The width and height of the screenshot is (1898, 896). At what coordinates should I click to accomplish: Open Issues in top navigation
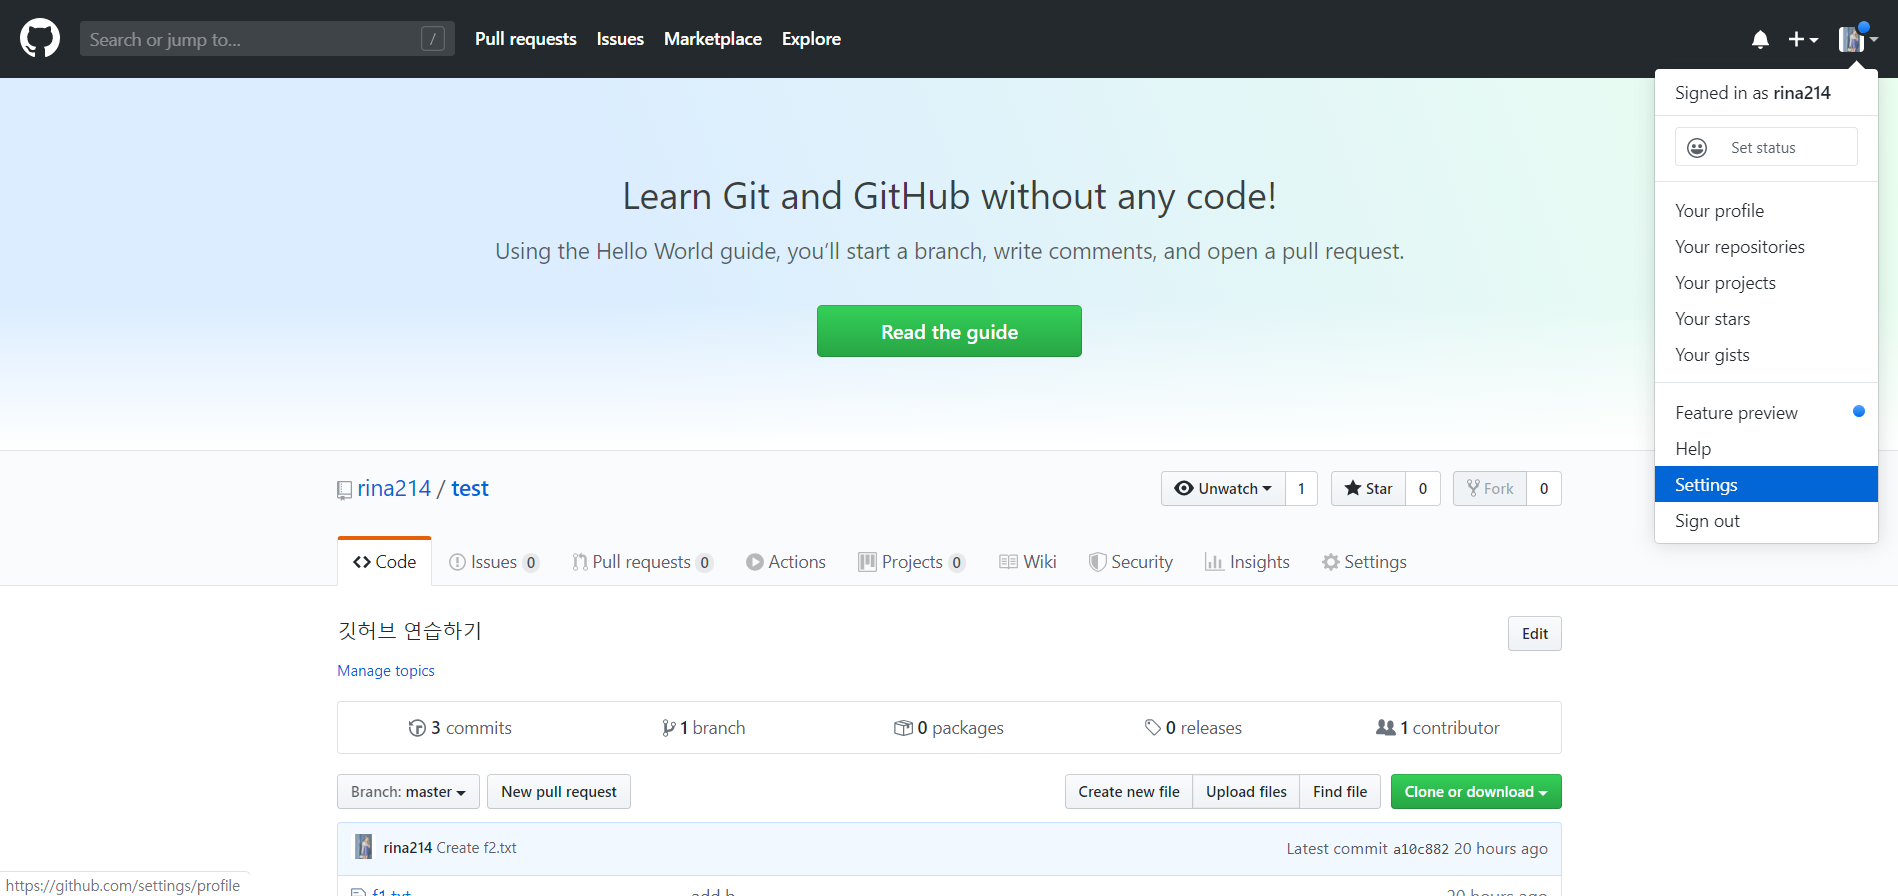(620, 39)
